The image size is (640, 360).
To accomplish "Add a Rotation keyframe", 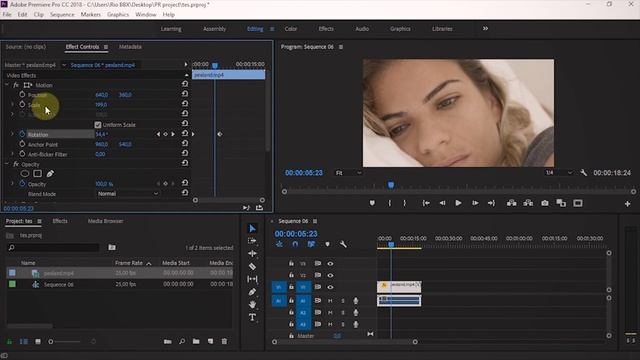I will [x=165, y=134].
